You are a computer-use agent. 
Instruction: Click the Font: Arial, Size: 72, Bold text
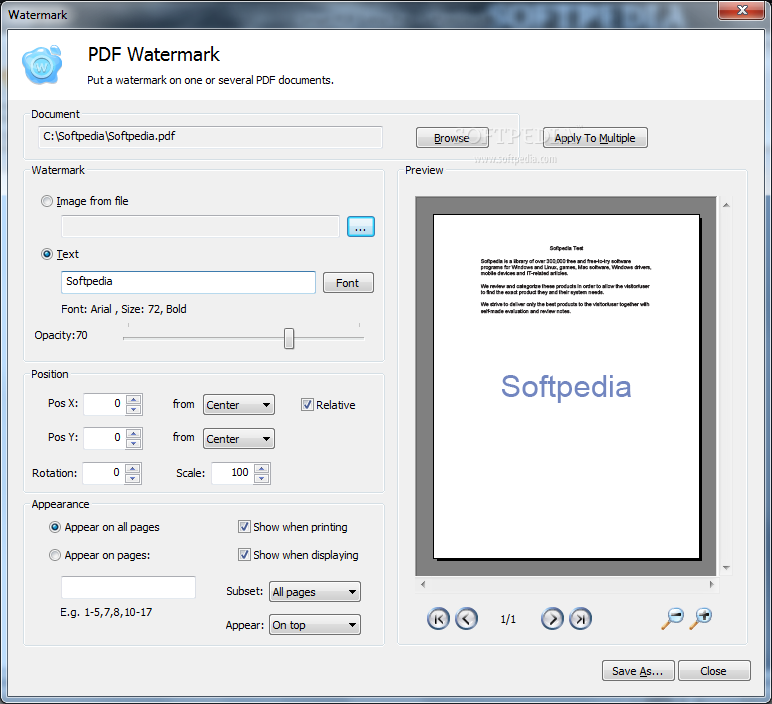124,309
